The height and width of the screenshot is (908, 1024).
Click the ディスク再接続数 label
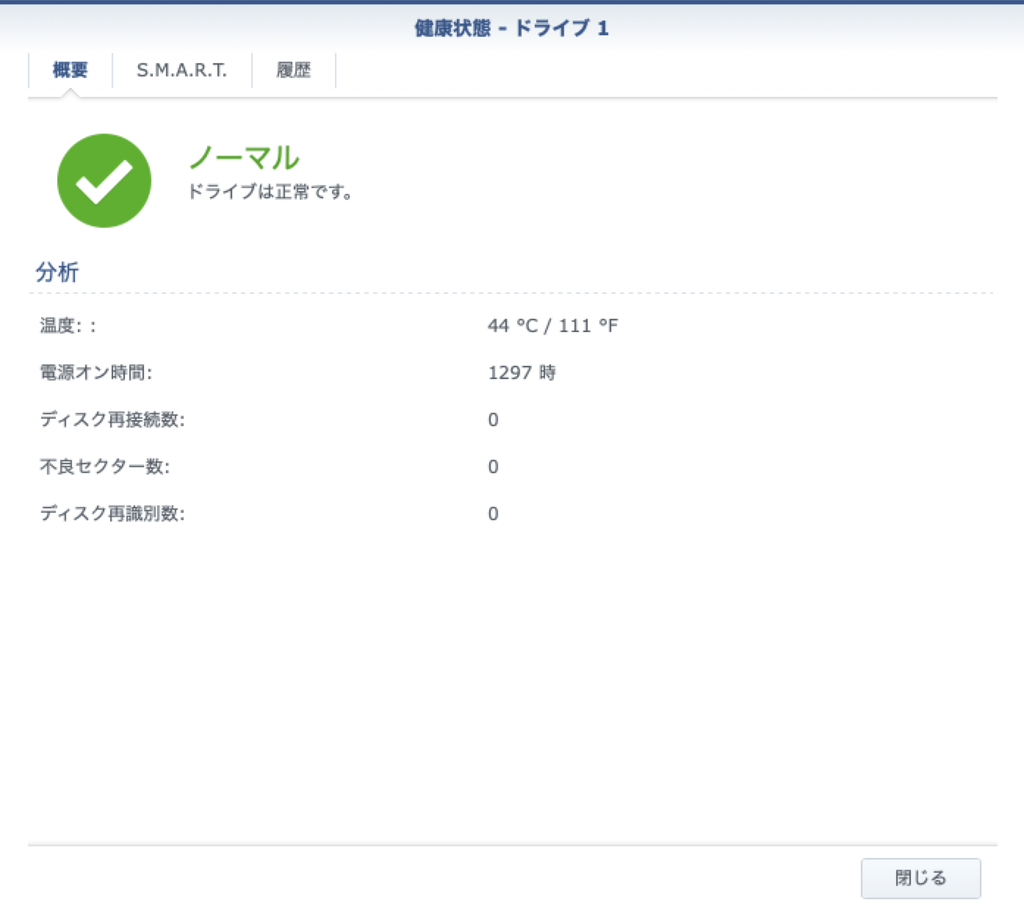click(112, 420)
